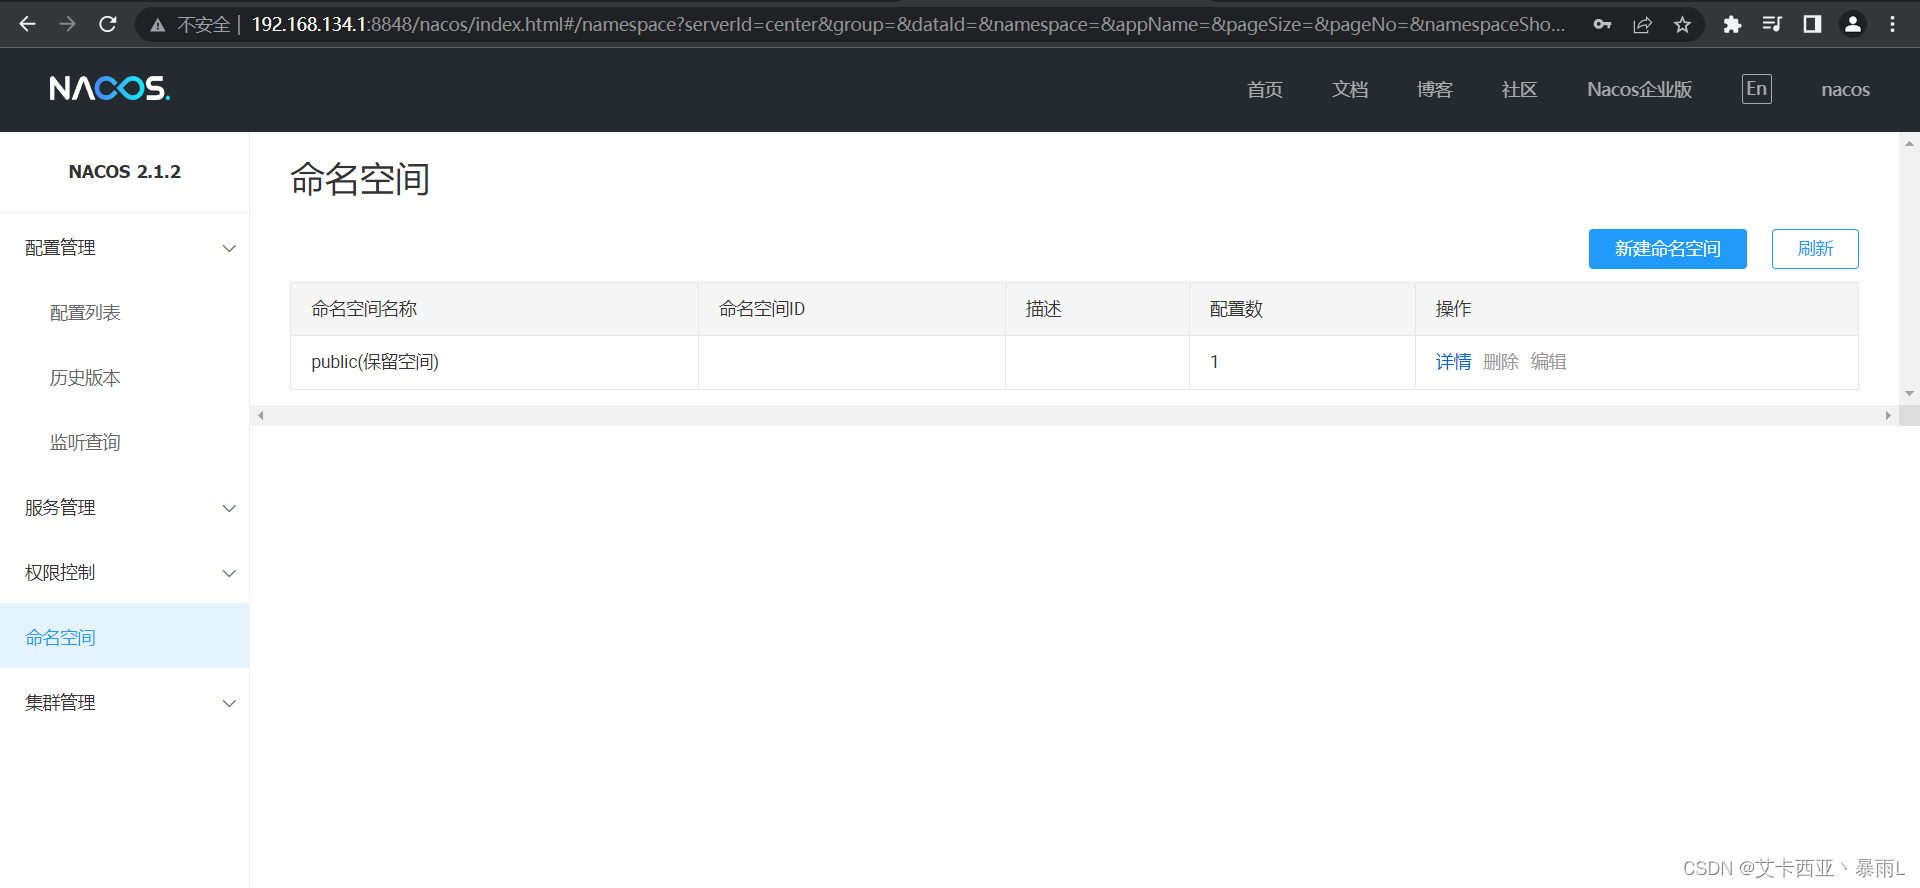Open the 社区 header link

(1519, 89)
